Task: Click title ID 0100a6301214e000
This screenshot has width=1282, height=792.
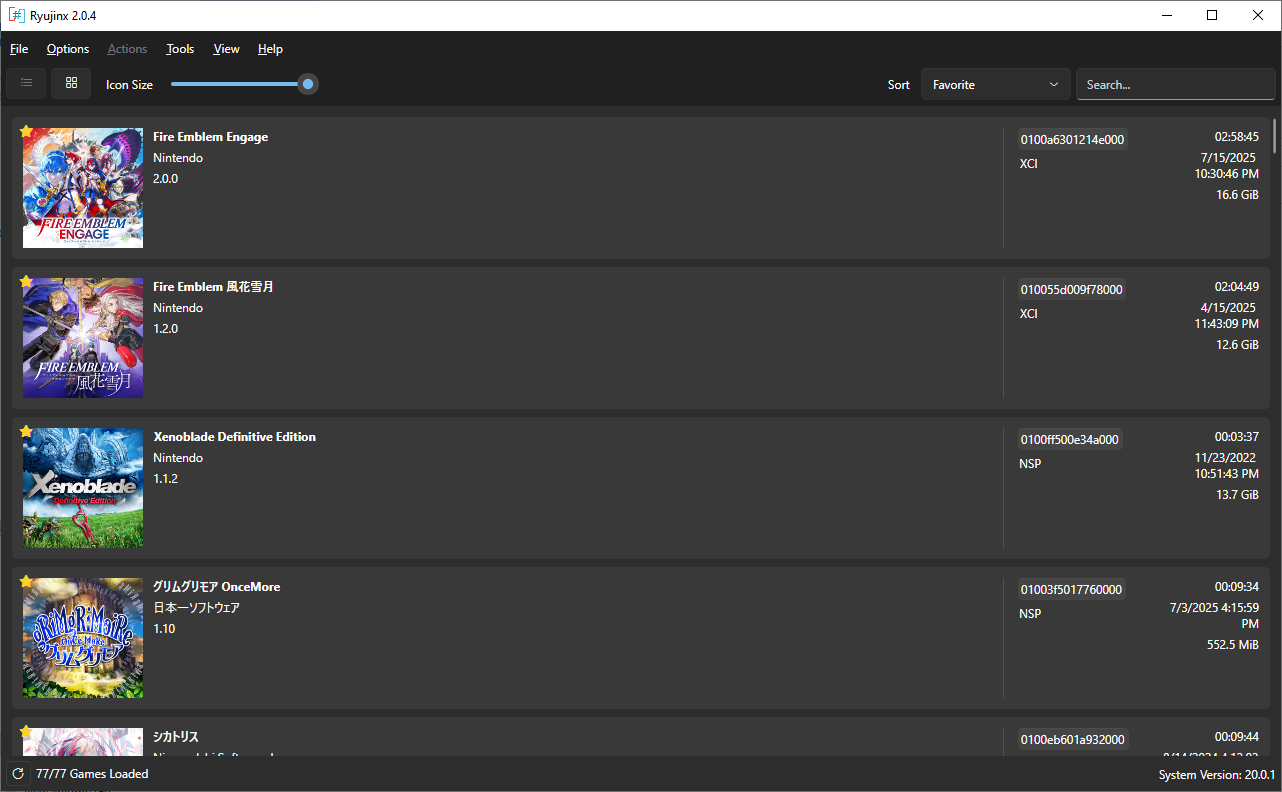Action: pyautogui.click(x=1072, y=139)
